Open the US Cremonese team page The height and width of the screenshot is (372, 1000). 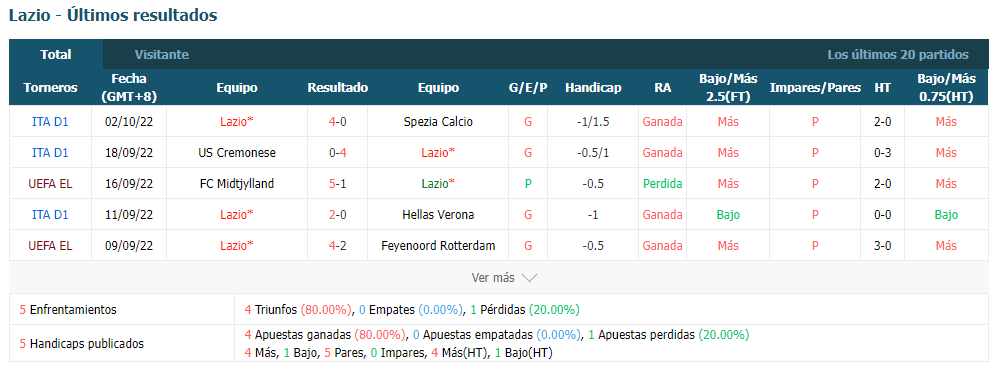click(x=237, y=153)
